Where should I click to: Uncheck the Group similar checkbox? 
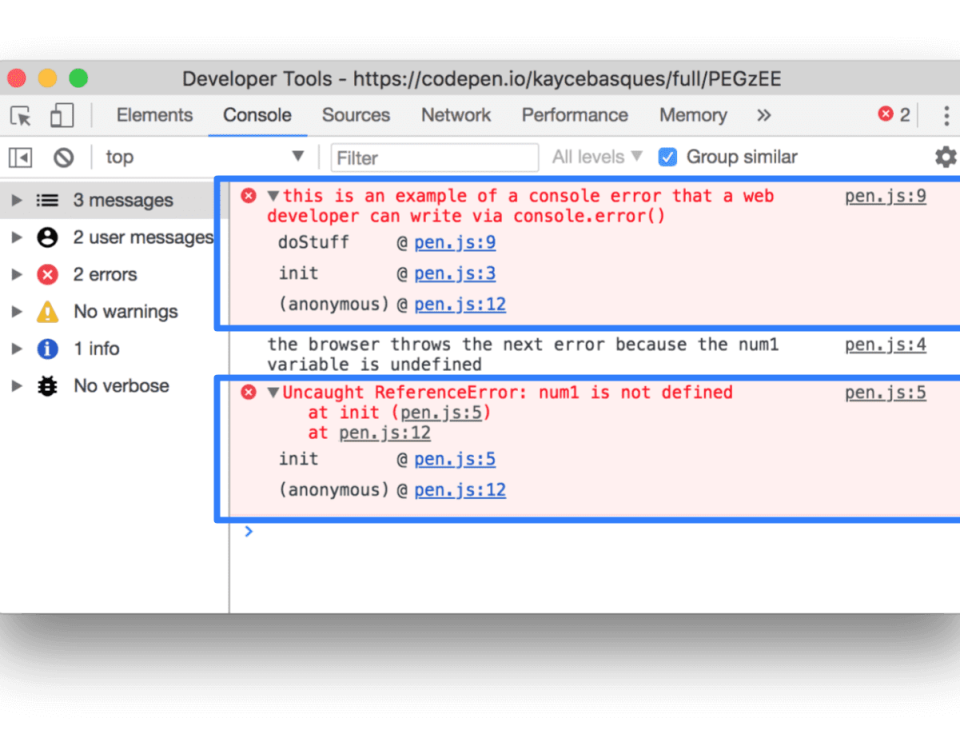pos(667,157)
